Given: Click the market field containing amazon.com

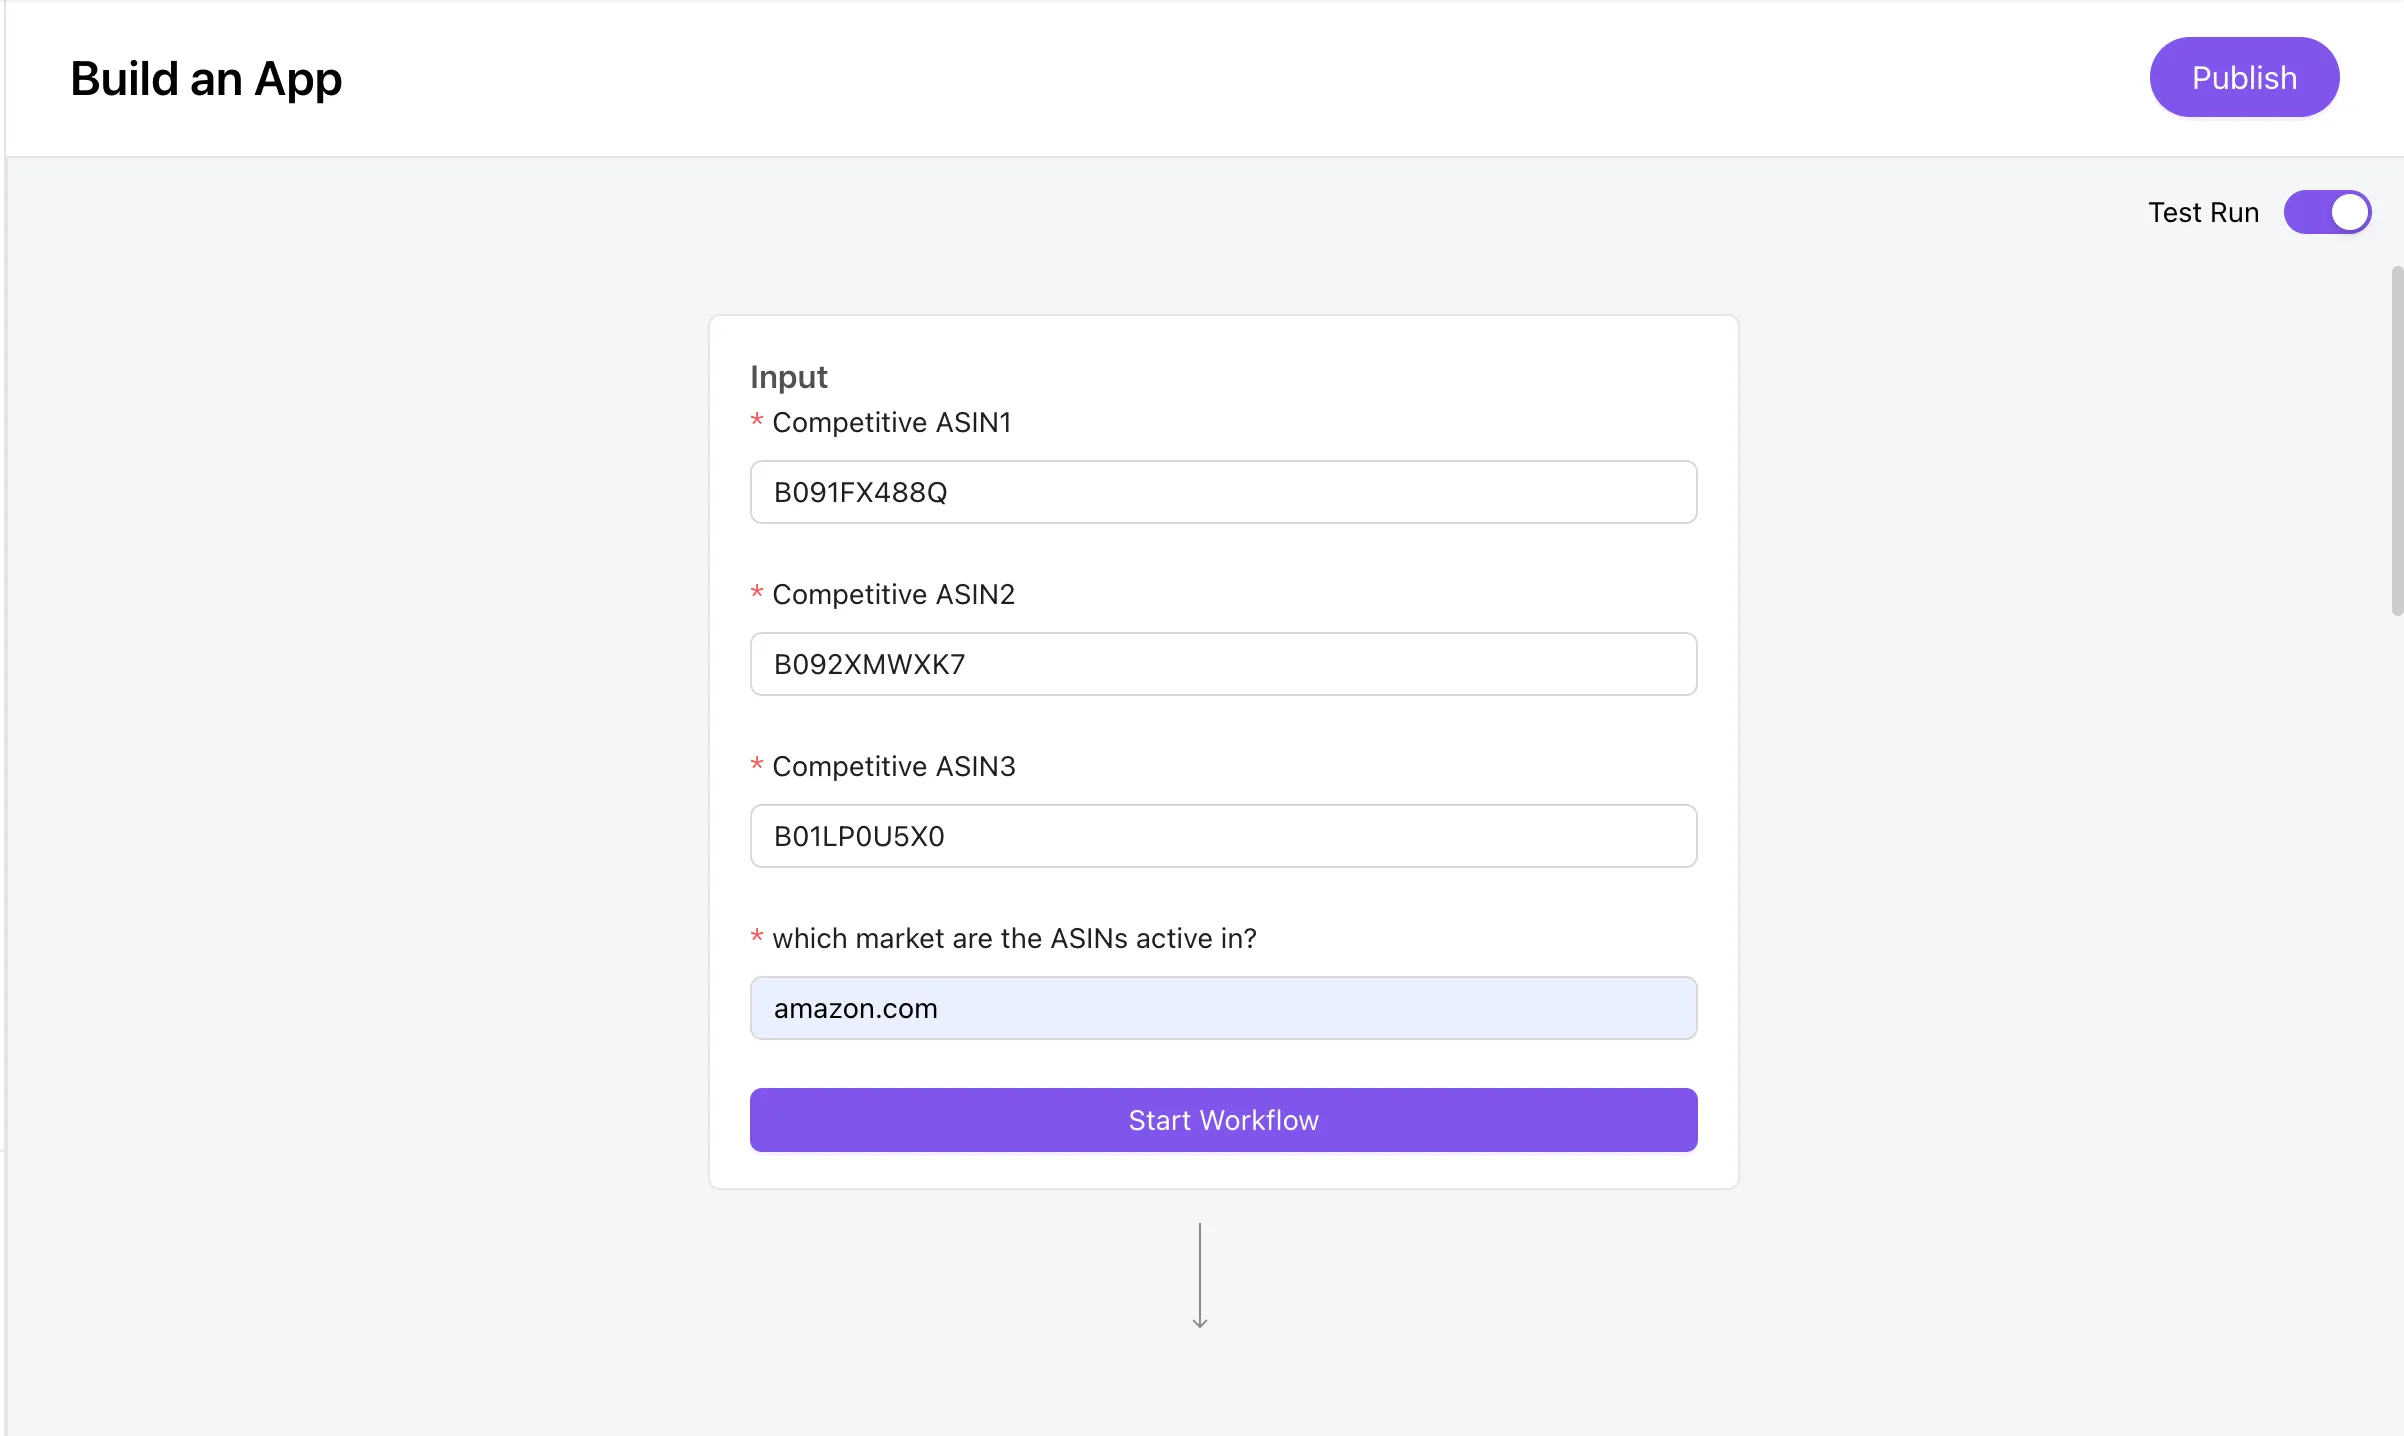Looking at the screenshot, I should coord(1222,1008).
